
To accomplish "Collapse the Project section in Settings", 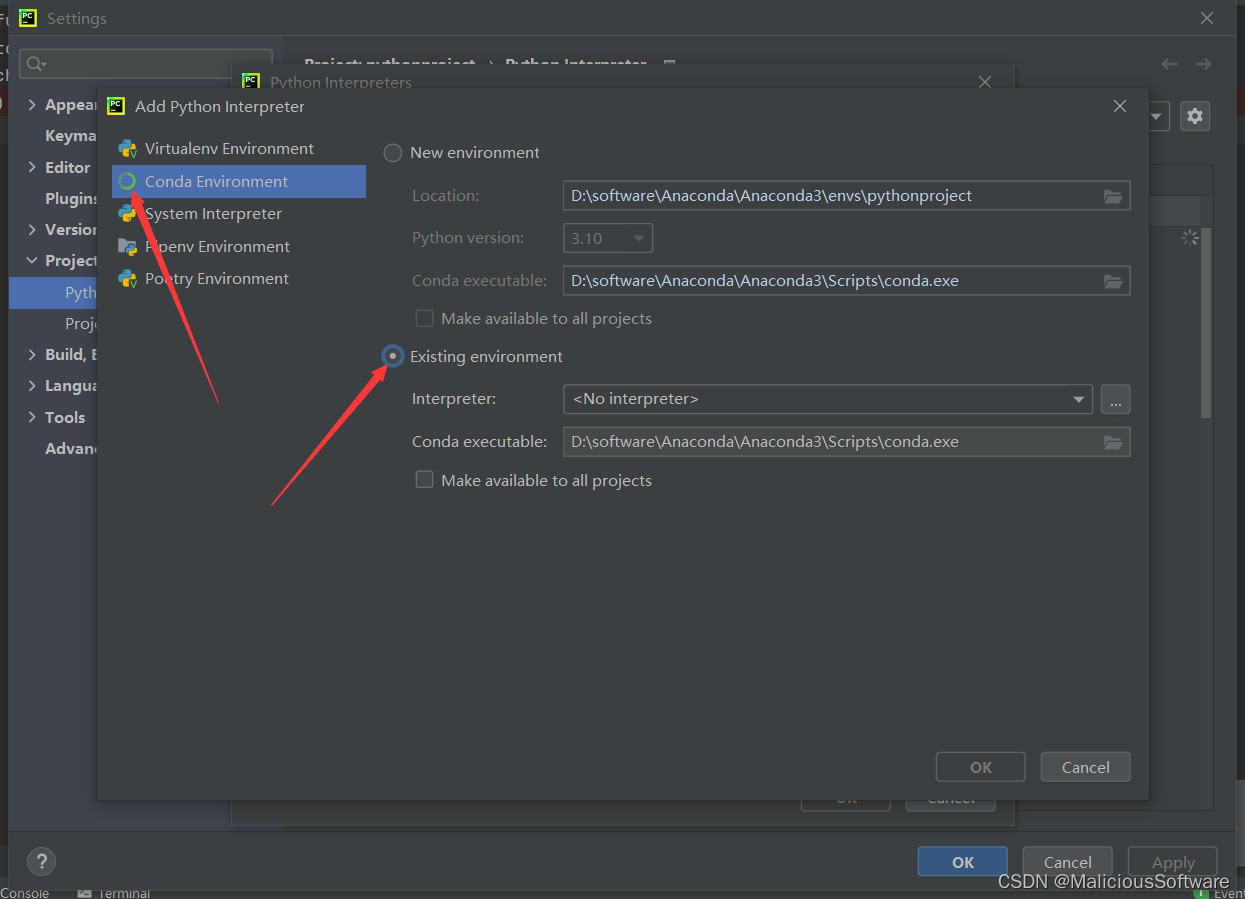I will (x=32, y=260).
